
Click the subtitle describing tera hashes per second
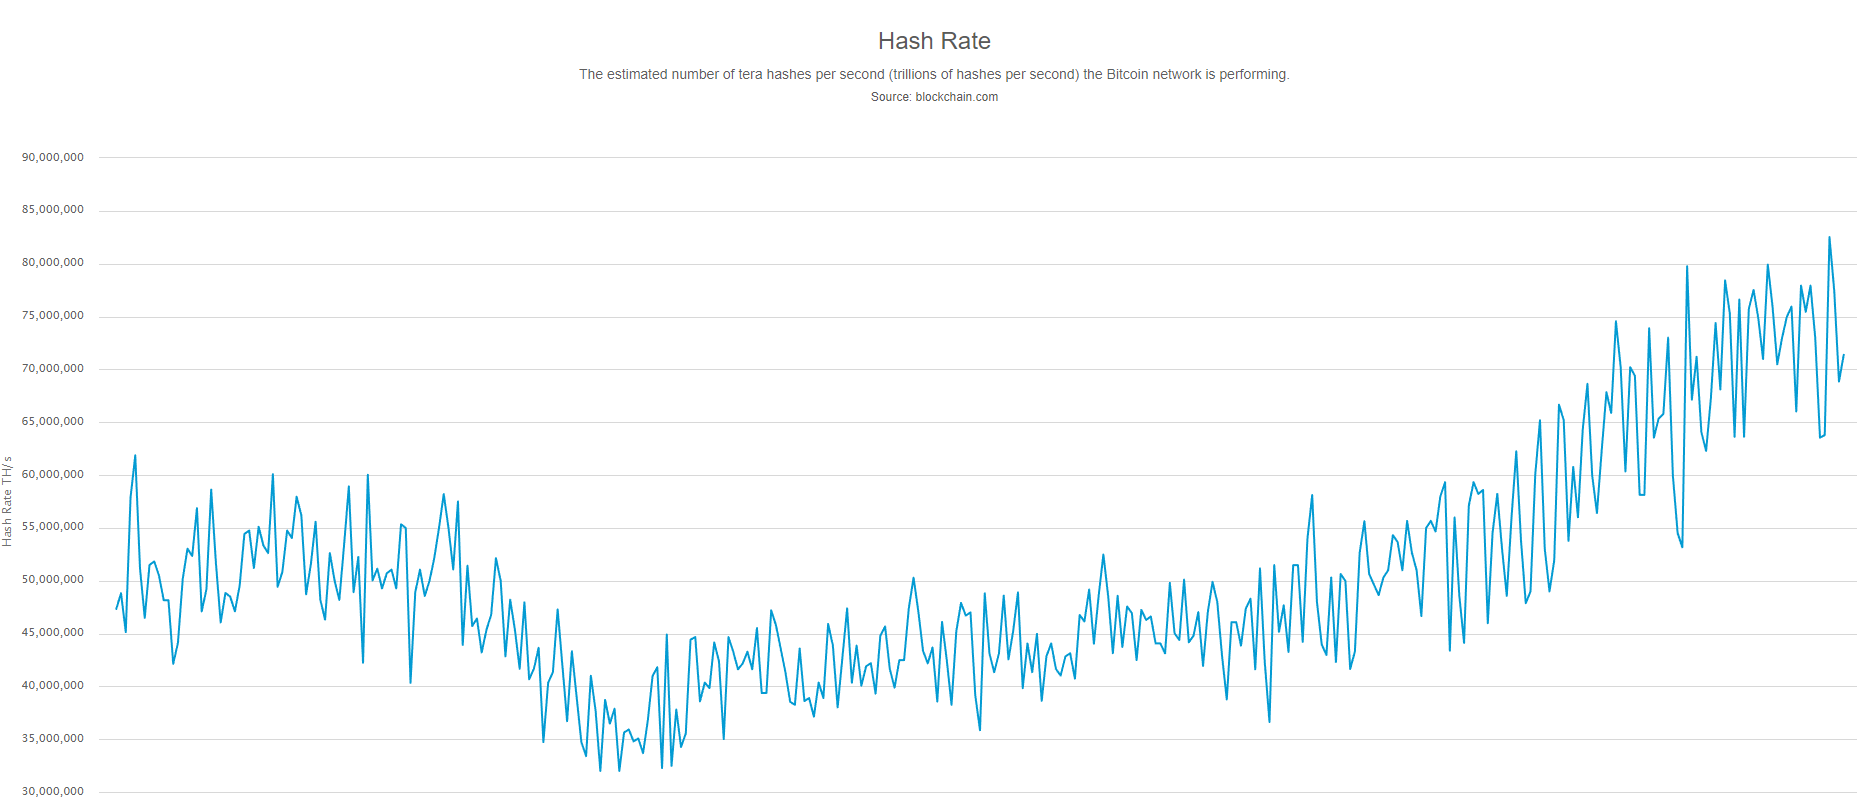(x=934, y=74)
